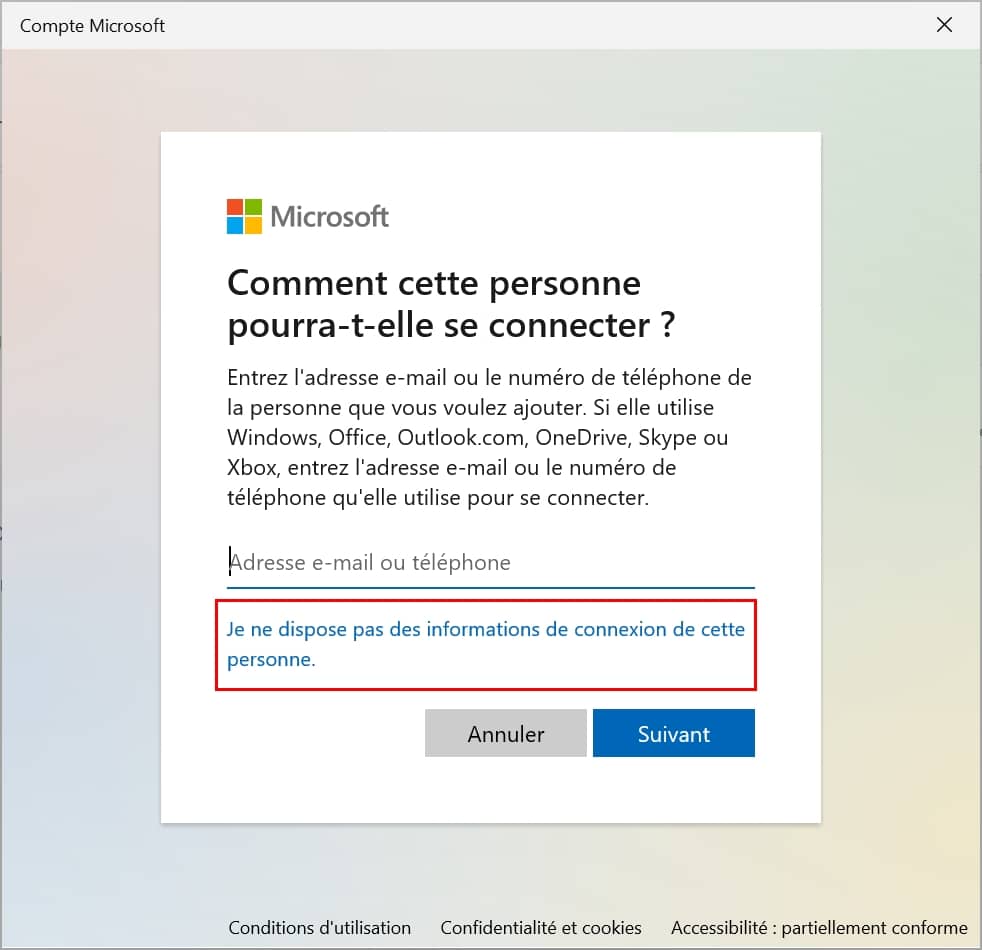Click the word Xbox in the description
This screenshot has height=950, width=982.
coord(248,468)
